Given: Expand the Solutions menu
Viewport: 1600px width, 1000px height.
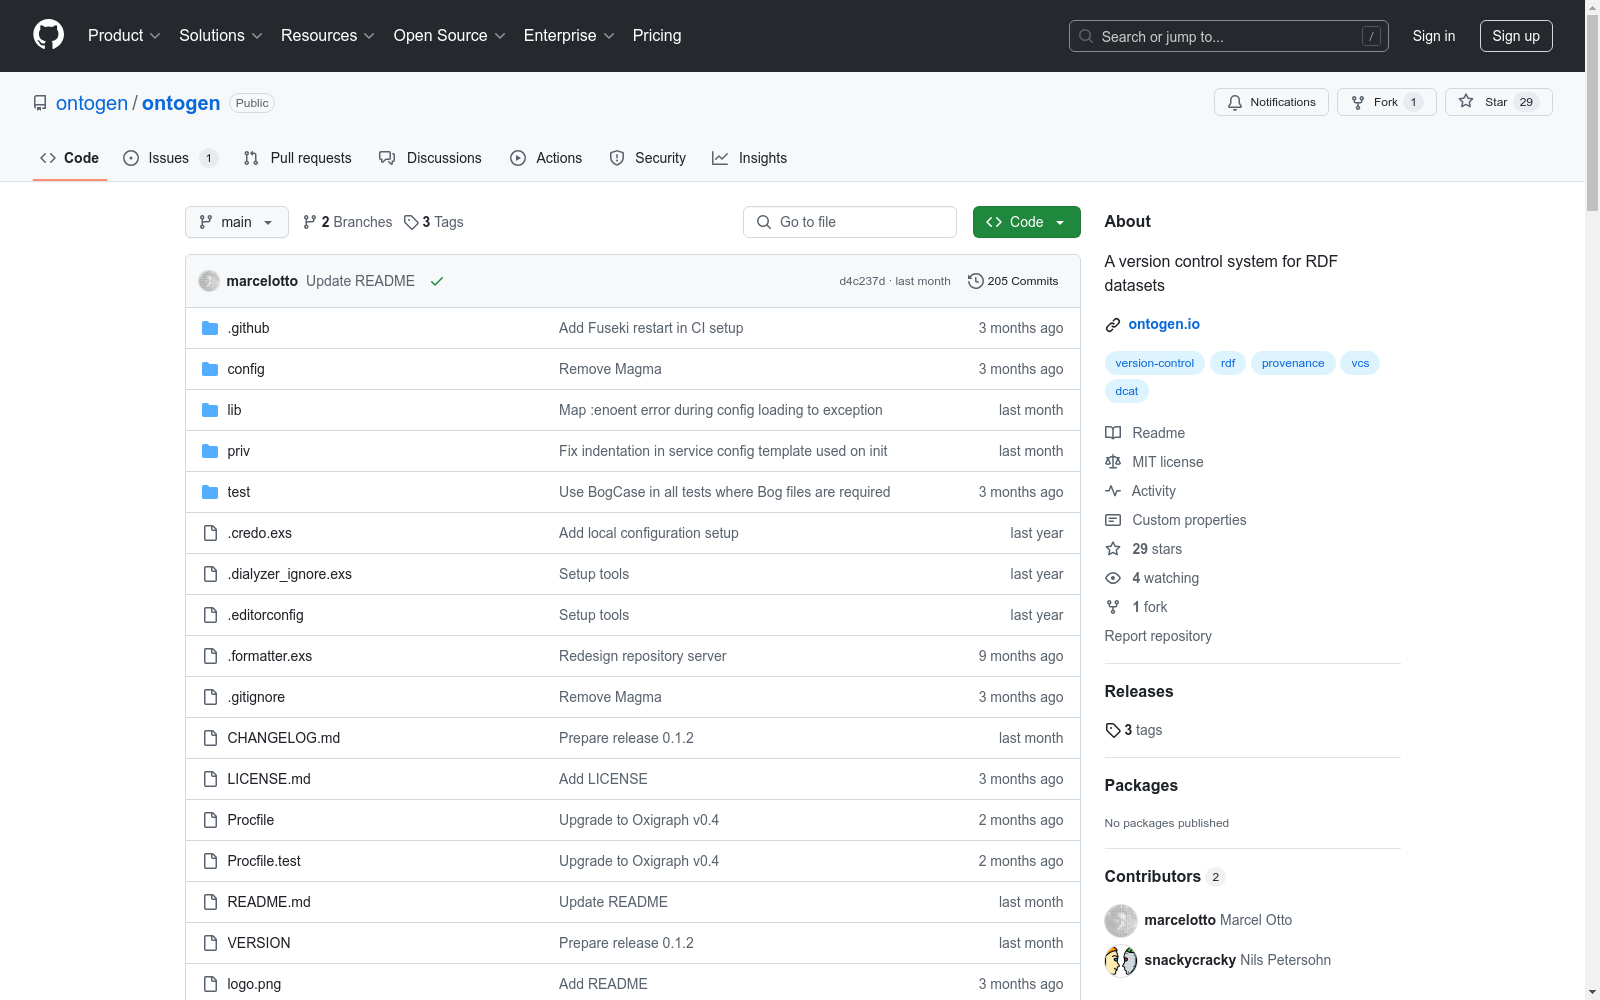Looking at the screenshot, I should click(x=221, y=35).
